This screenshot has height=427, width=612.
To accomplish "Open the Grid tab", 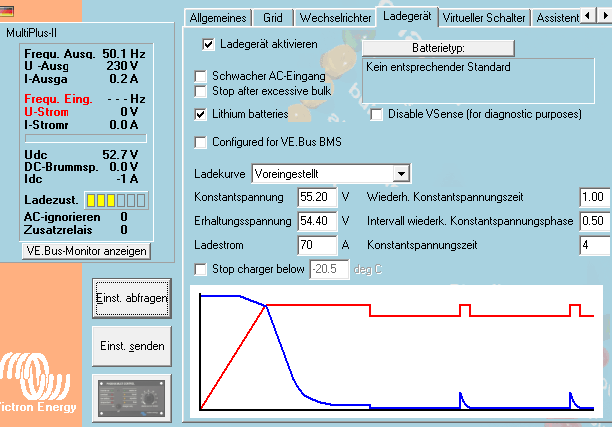I will [272, 18].
